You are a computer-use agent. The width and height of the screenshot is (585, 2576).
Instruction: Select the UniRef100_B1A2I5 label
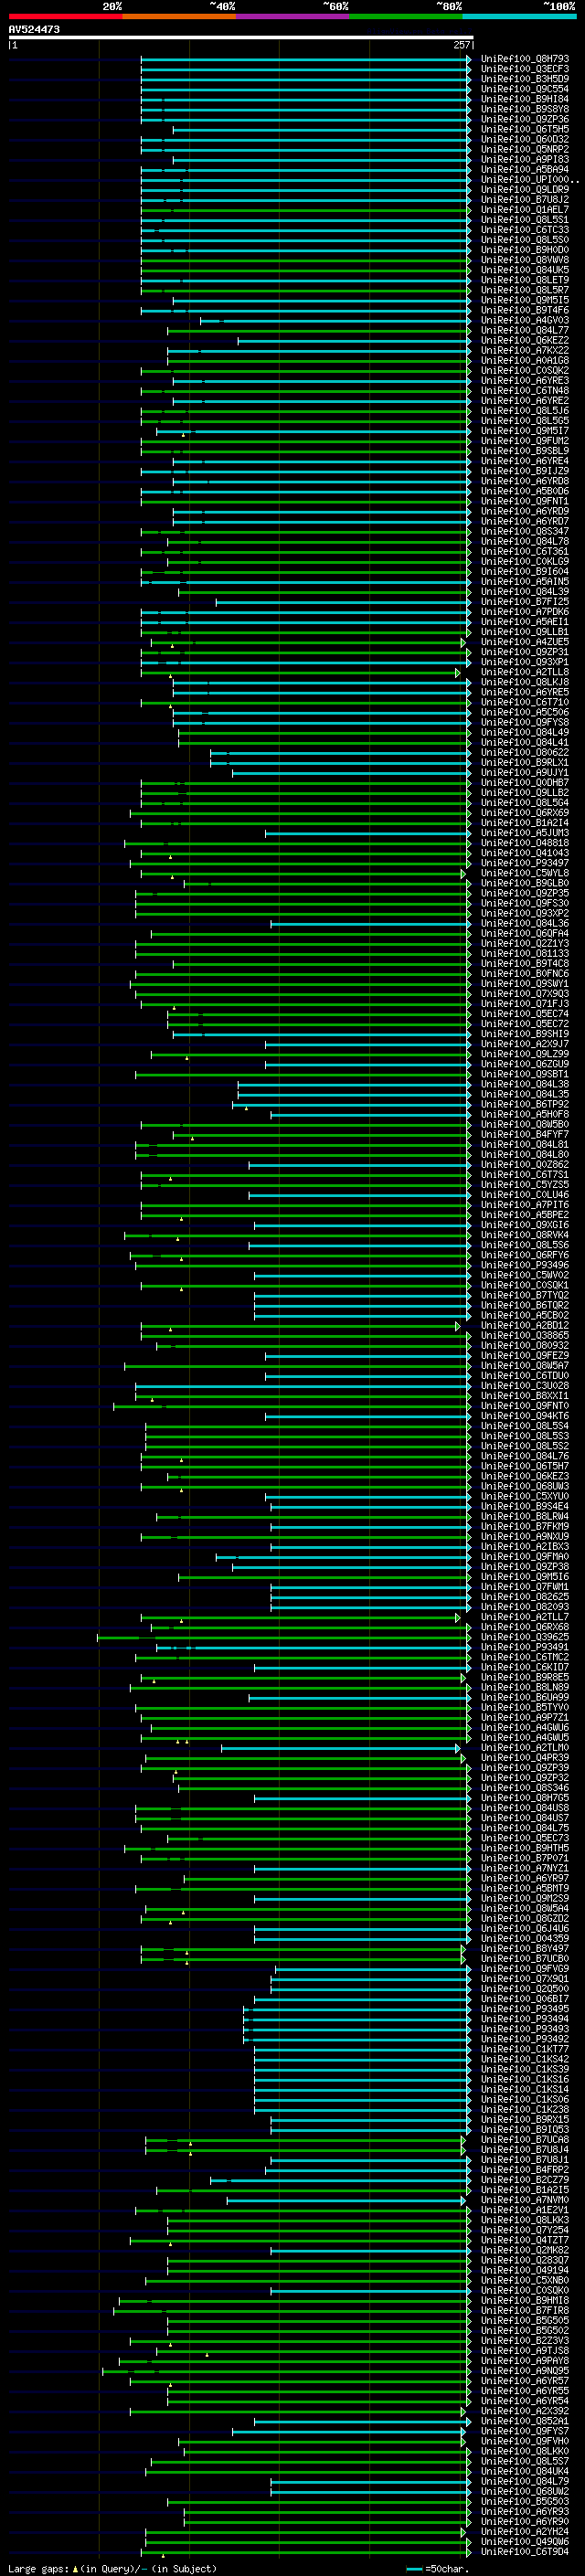(x=525, y=2190)
